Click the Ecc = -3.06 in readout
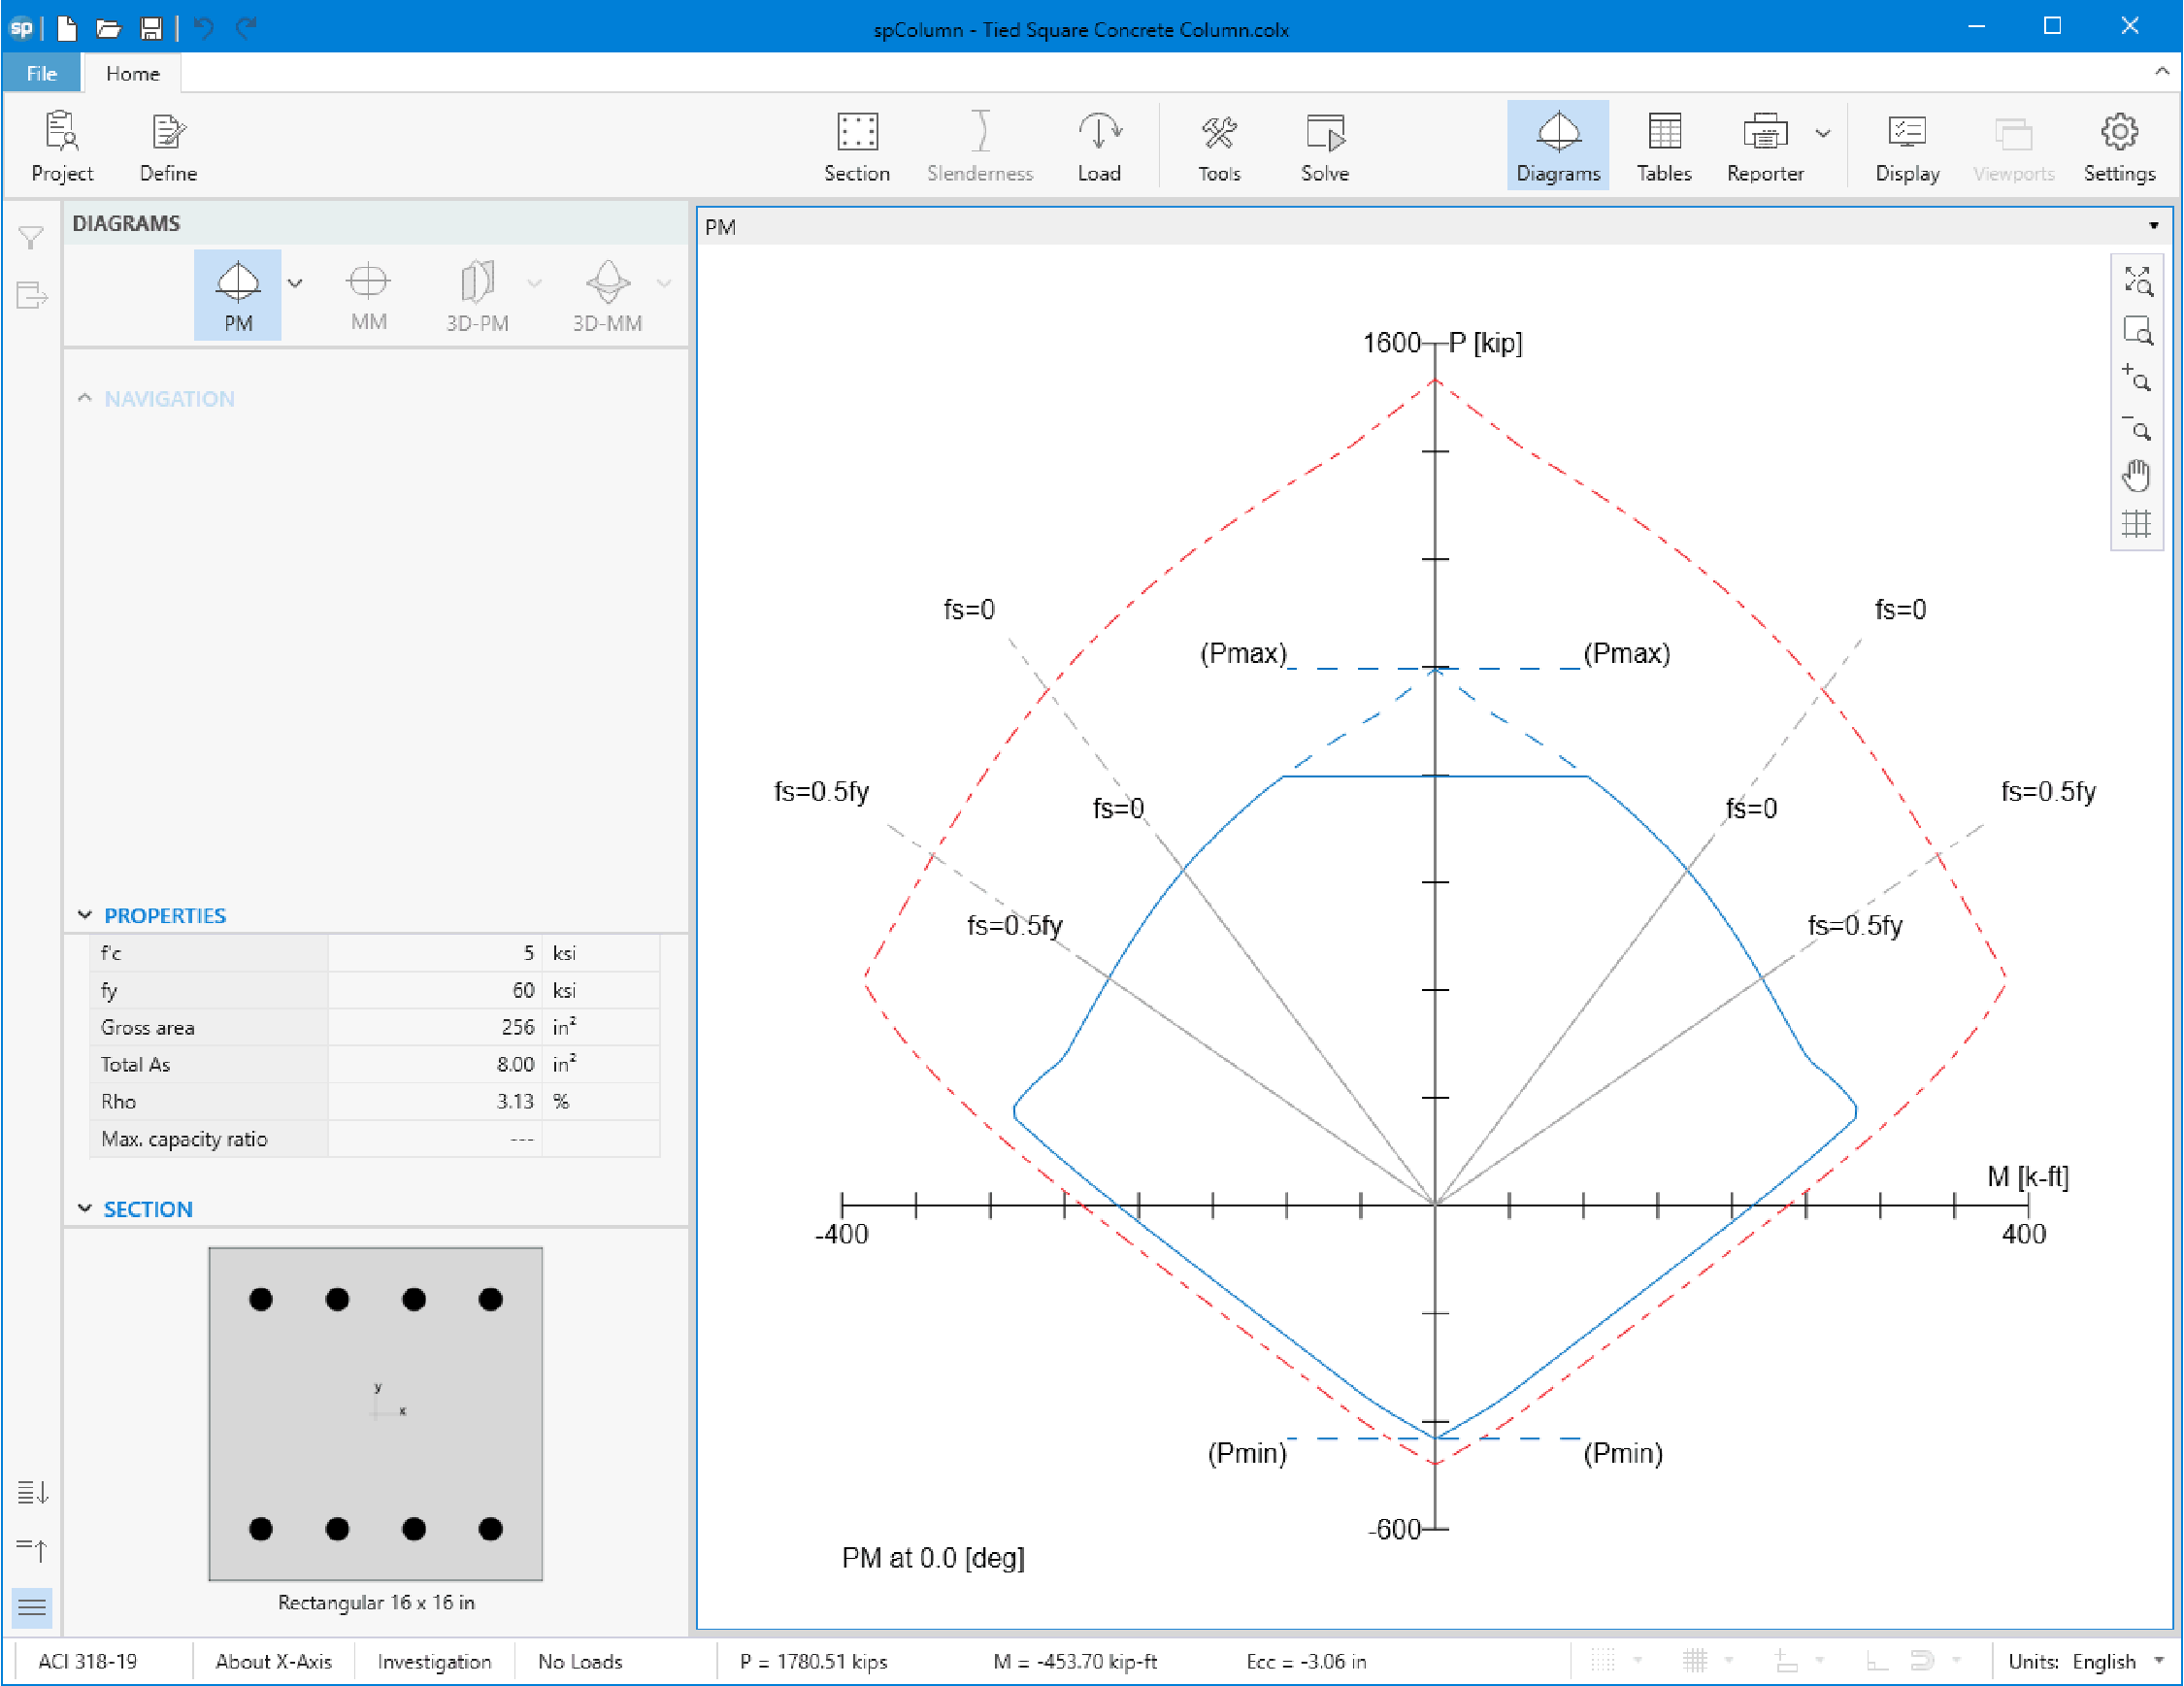Viewport: 2184px width, 1686px height. 1306,1661
